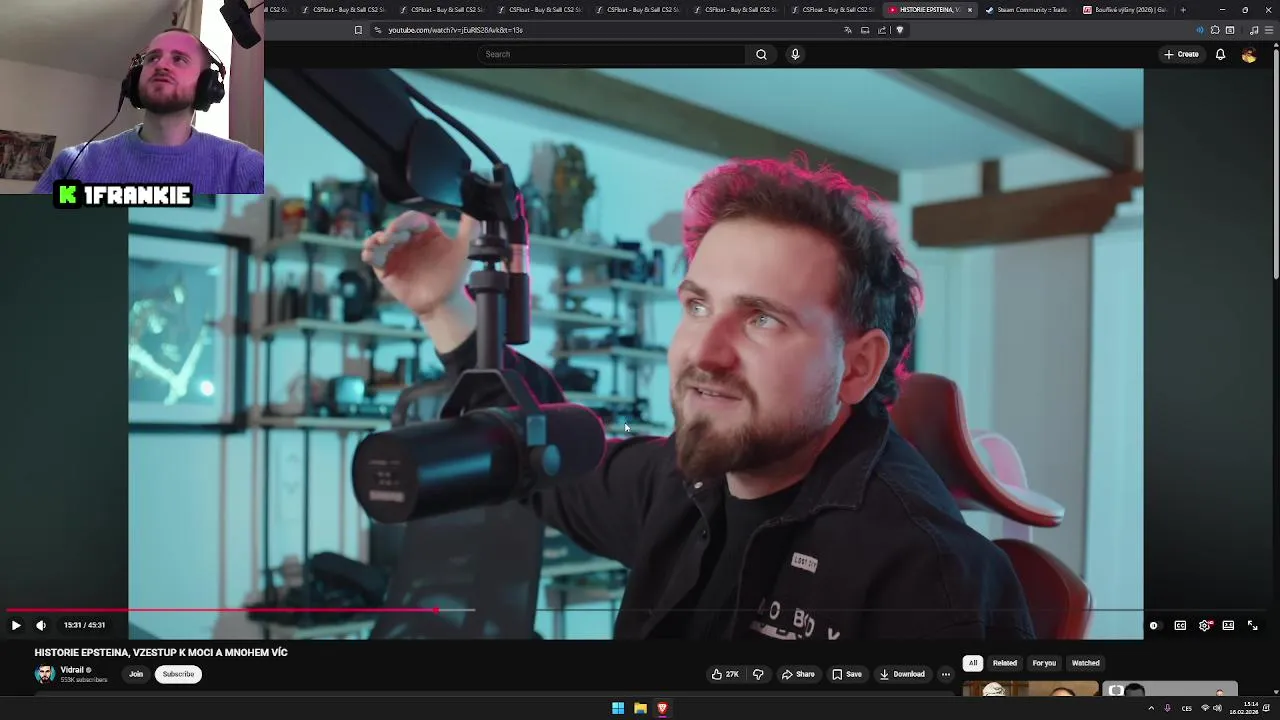Turn on subtitles with the CC button

coord(1180,625)
